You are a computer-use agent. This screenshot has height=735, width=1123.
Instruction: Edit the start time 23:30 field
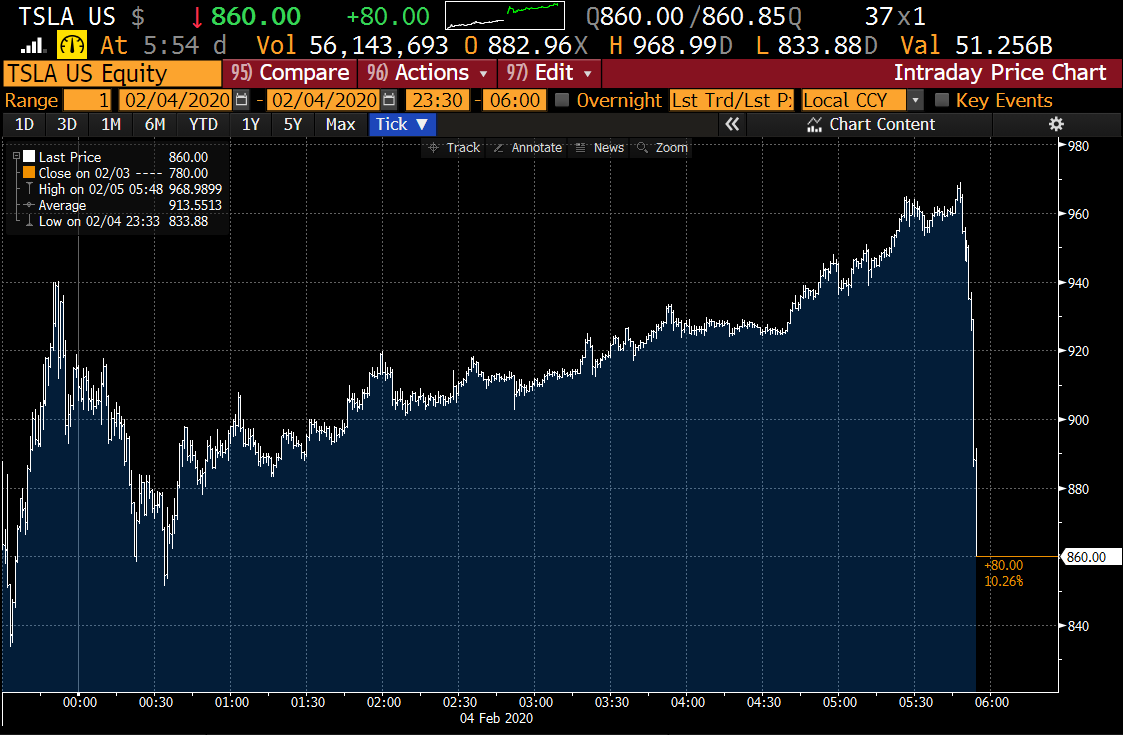tap(437, 100)
